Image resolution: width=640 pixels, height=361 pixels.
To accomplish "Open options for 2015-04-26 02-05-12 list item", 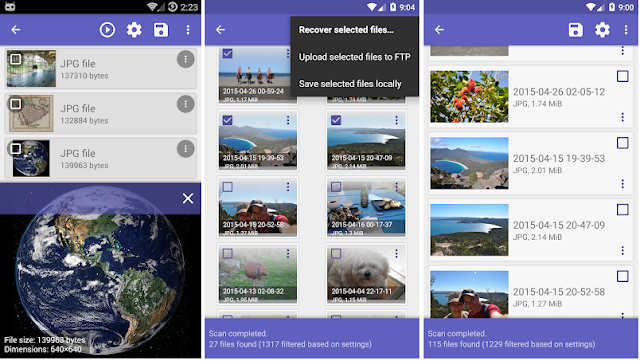I will pyautogui.click(x=622, y=117).
